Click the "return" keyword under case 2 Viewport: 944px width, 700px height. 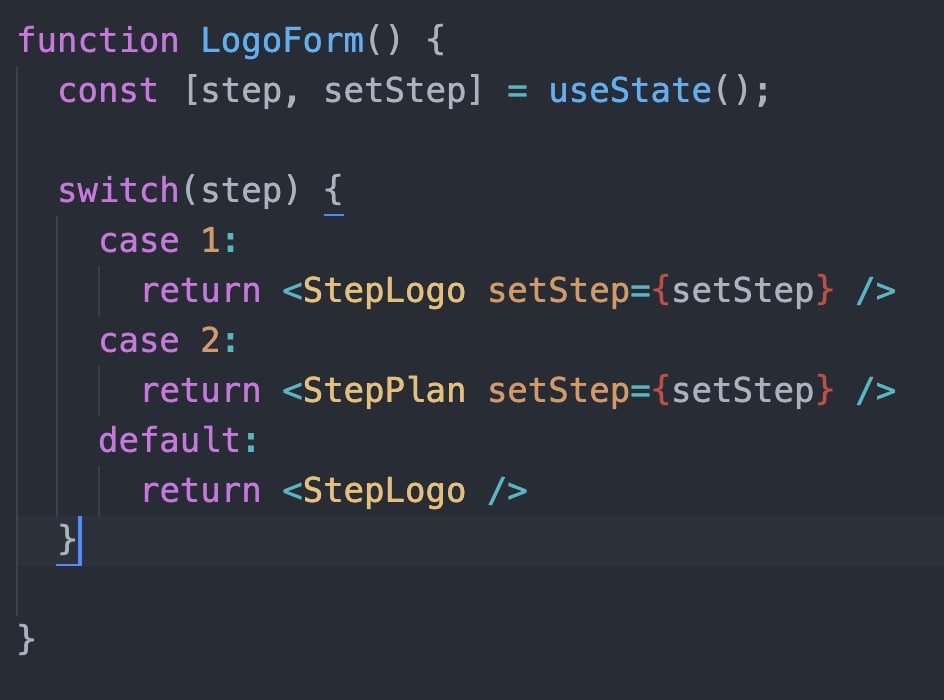200,391
